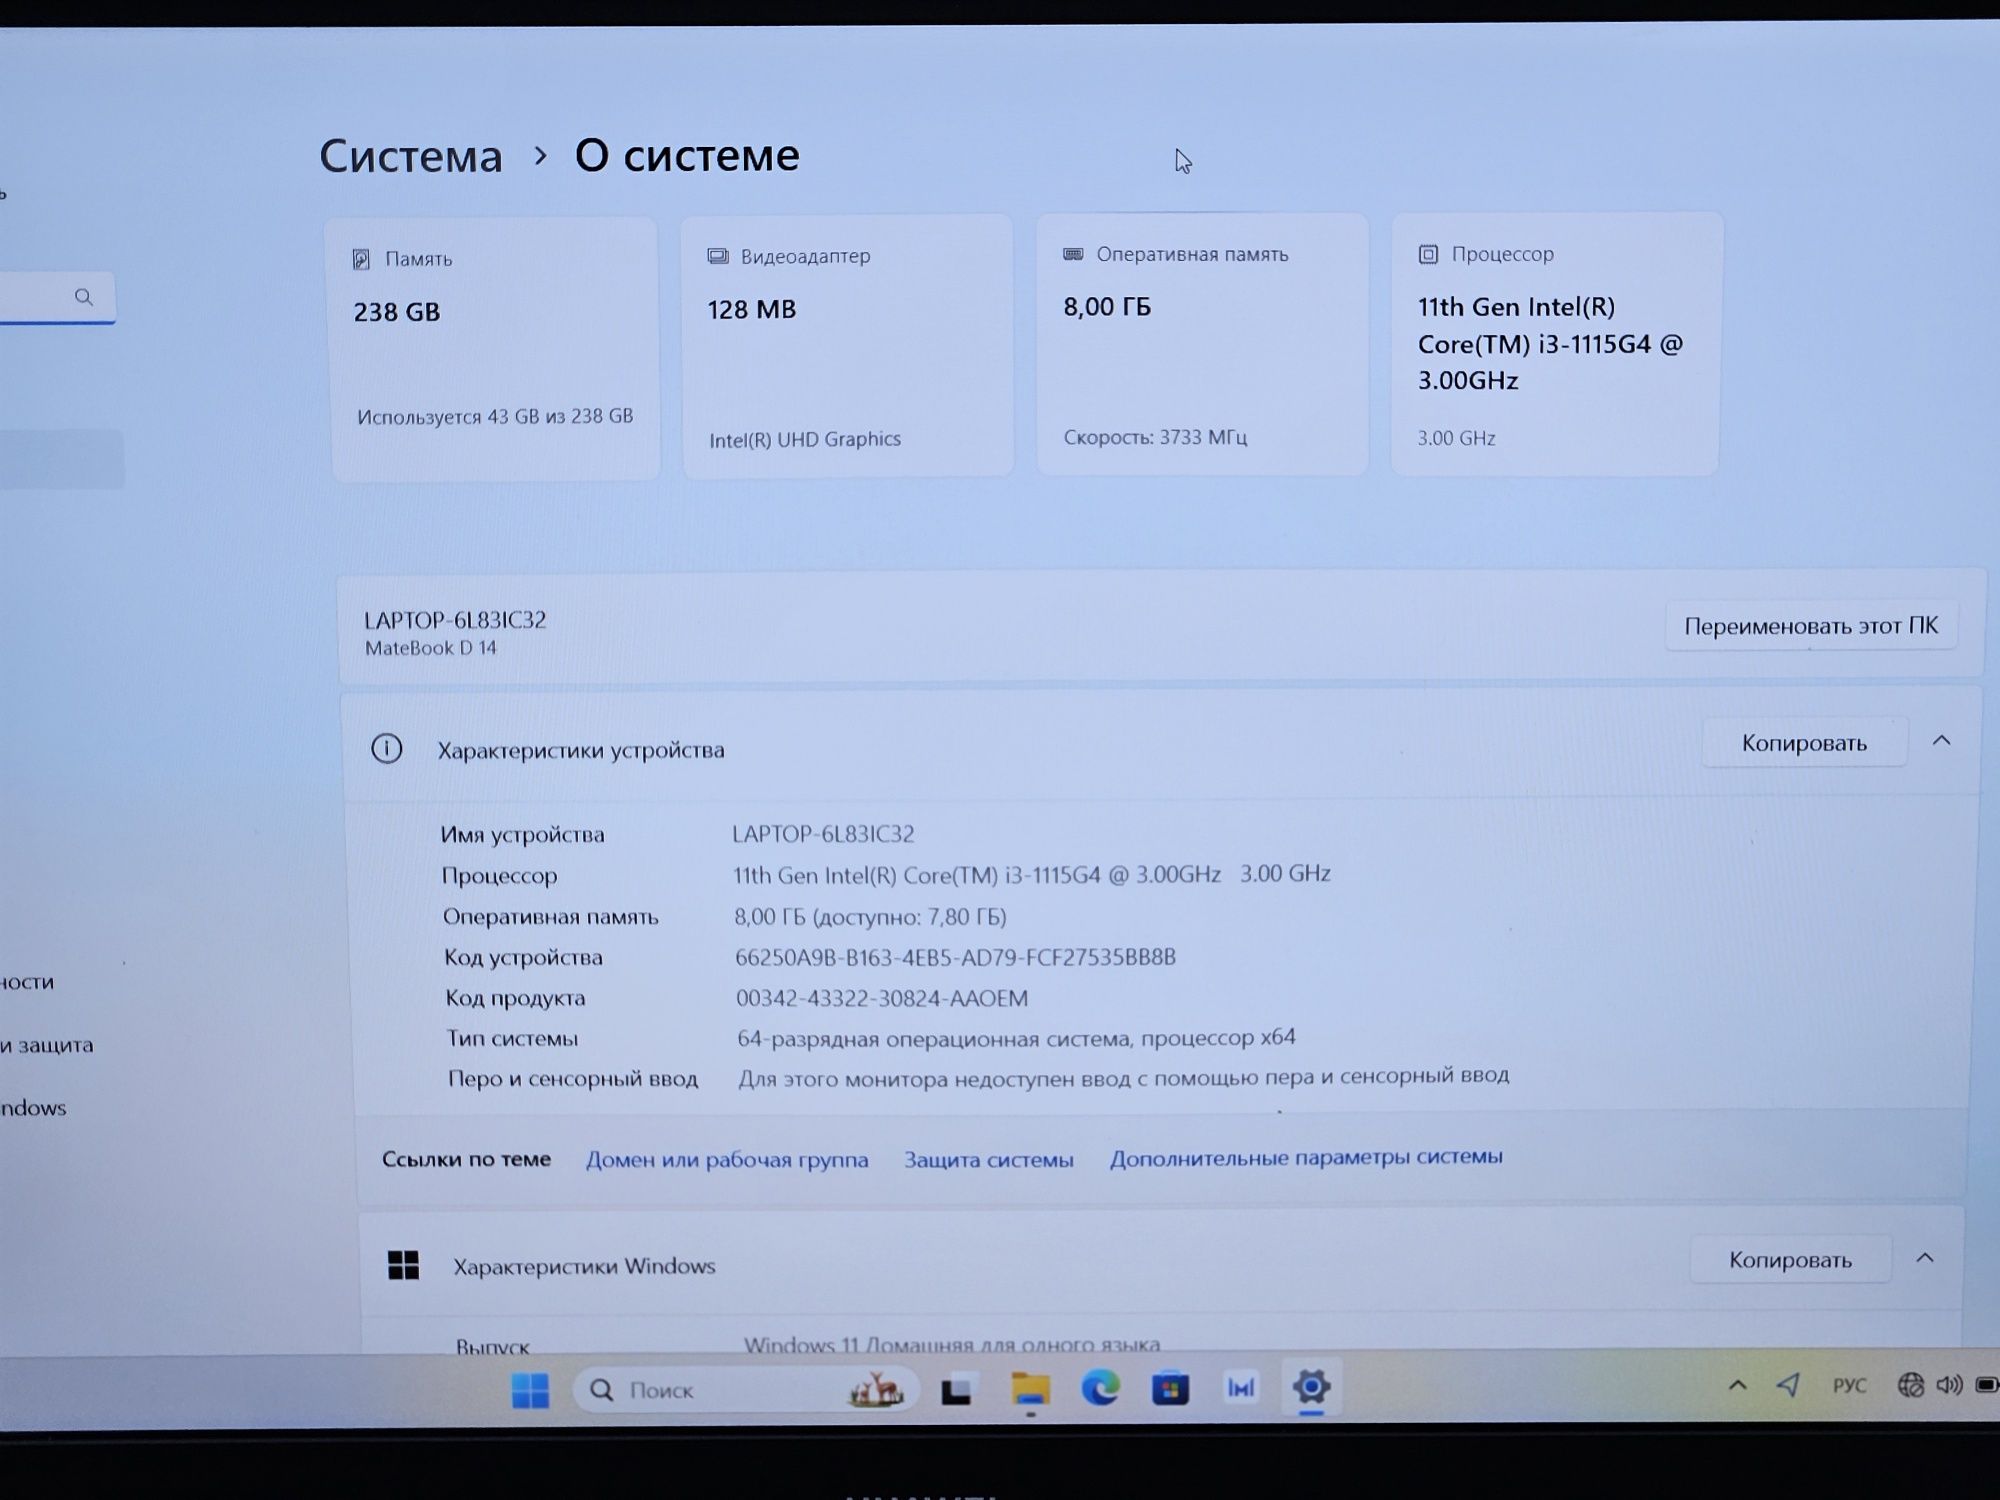Click the magnifier in the settings search field

coord(84,297)
